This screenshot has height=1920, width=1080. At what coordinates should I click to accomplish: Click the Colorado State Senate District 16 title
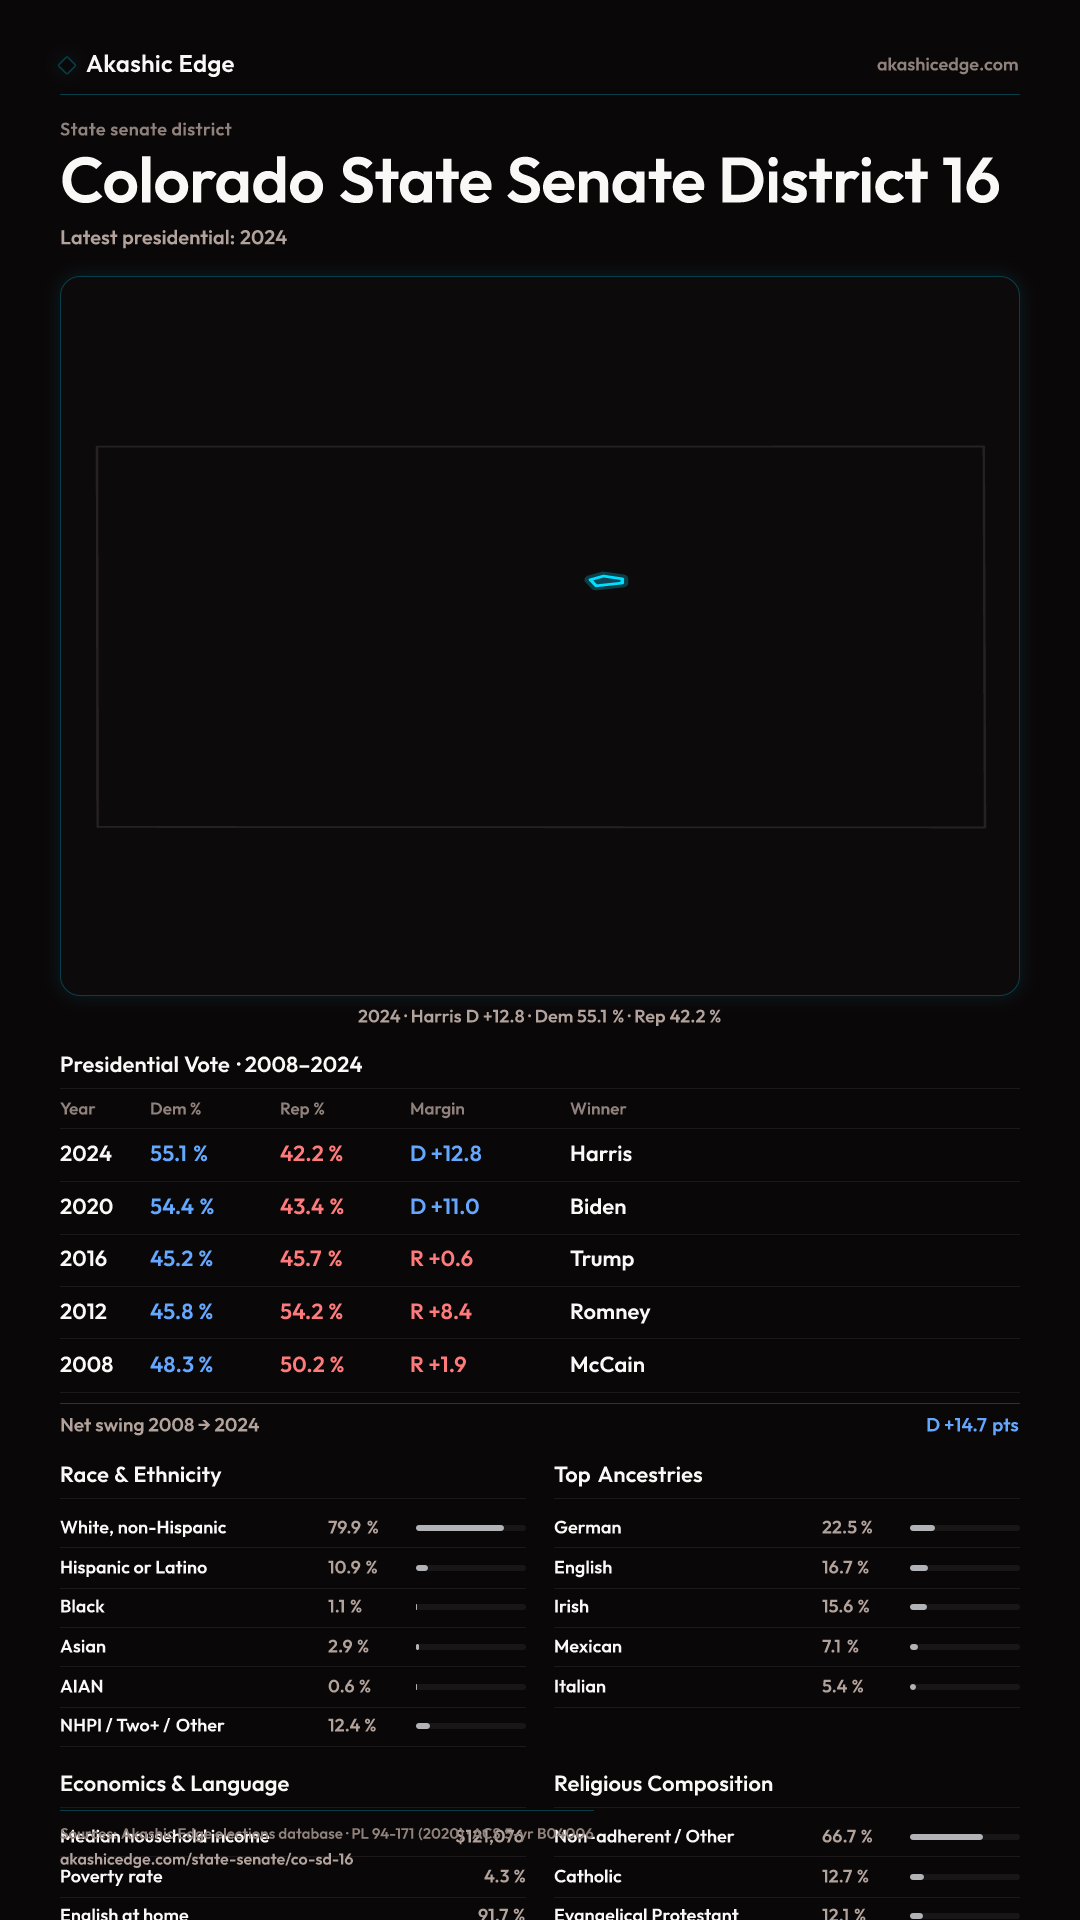coord(530,181)
